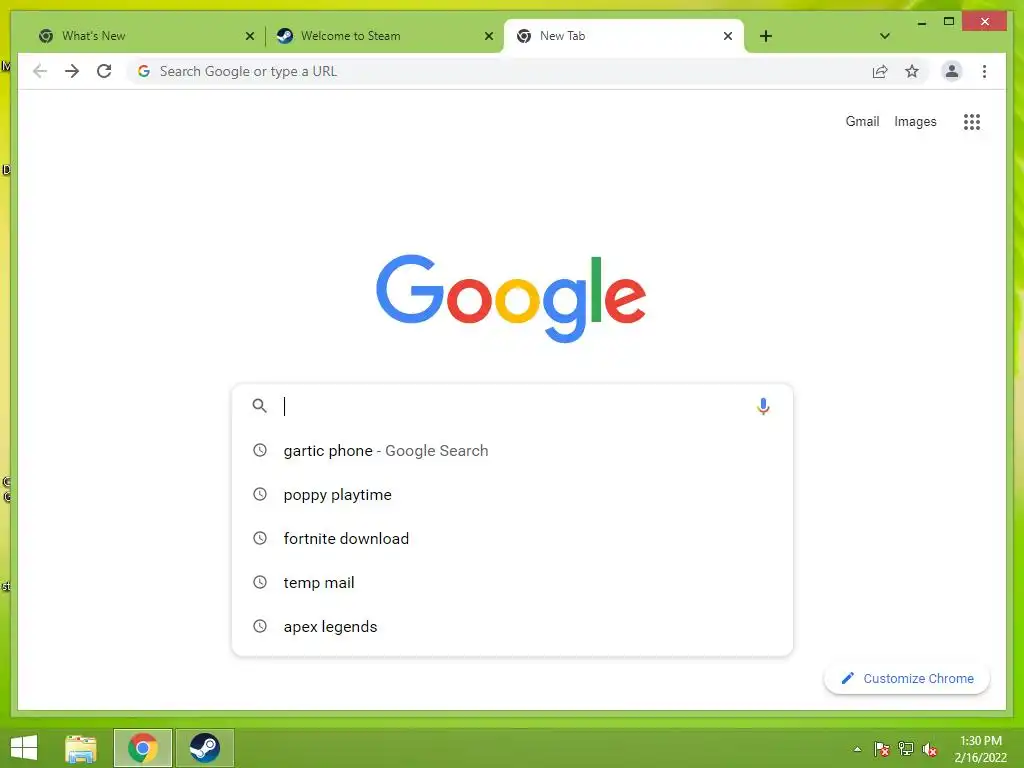Open File Explorer from the taskbar

pyautogui.click(x=81, y=748)
